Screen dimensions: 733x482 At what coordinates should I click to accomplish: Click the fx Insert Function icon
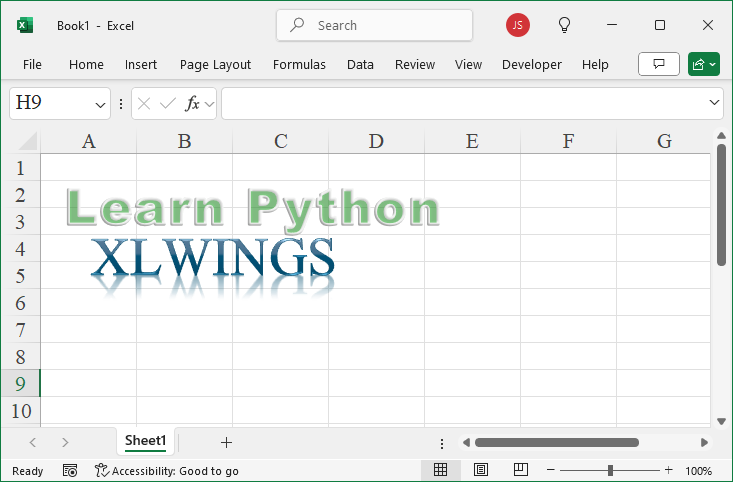coord(192,103)
